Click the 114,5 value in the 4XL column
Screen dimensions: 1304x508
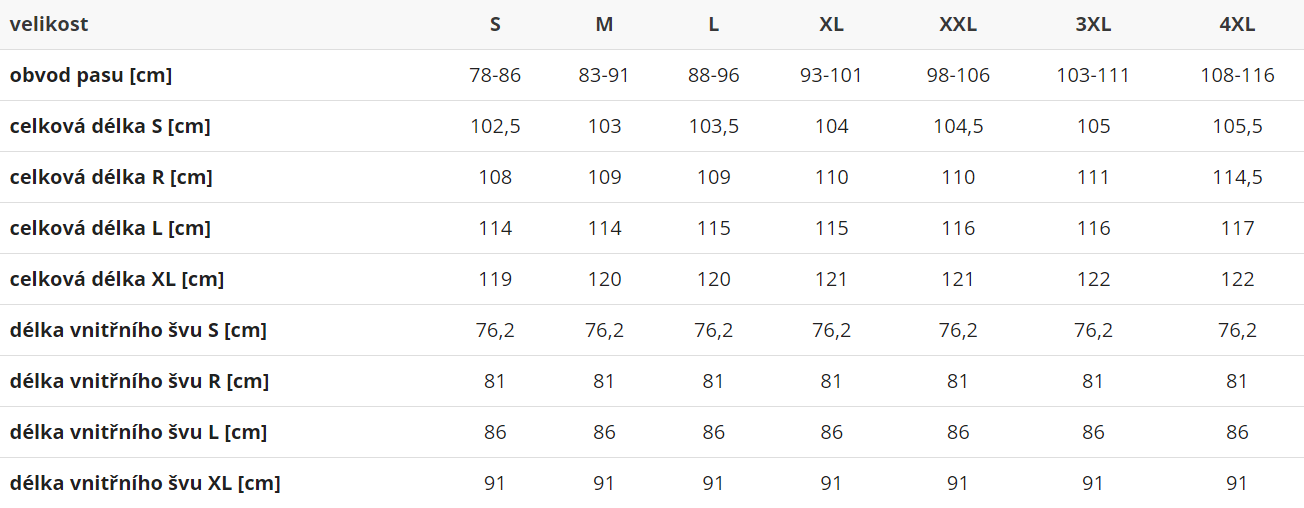(x=1237, y=177)
